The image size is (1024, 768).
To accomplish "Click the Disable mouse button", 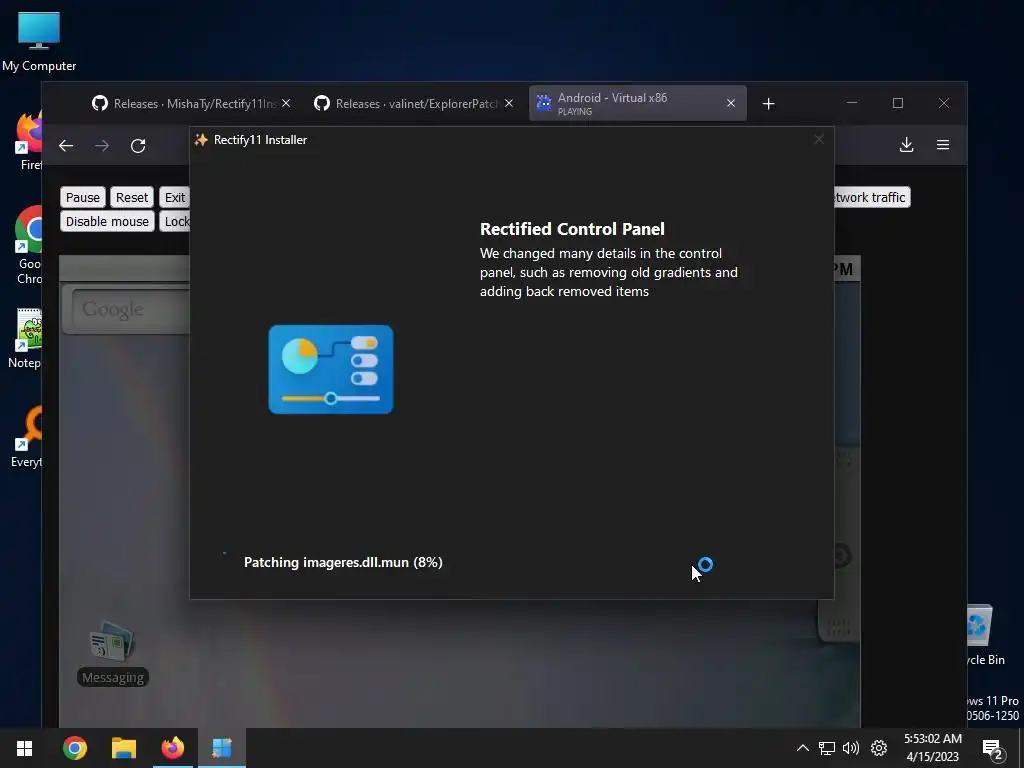I will tap(107, 221).
